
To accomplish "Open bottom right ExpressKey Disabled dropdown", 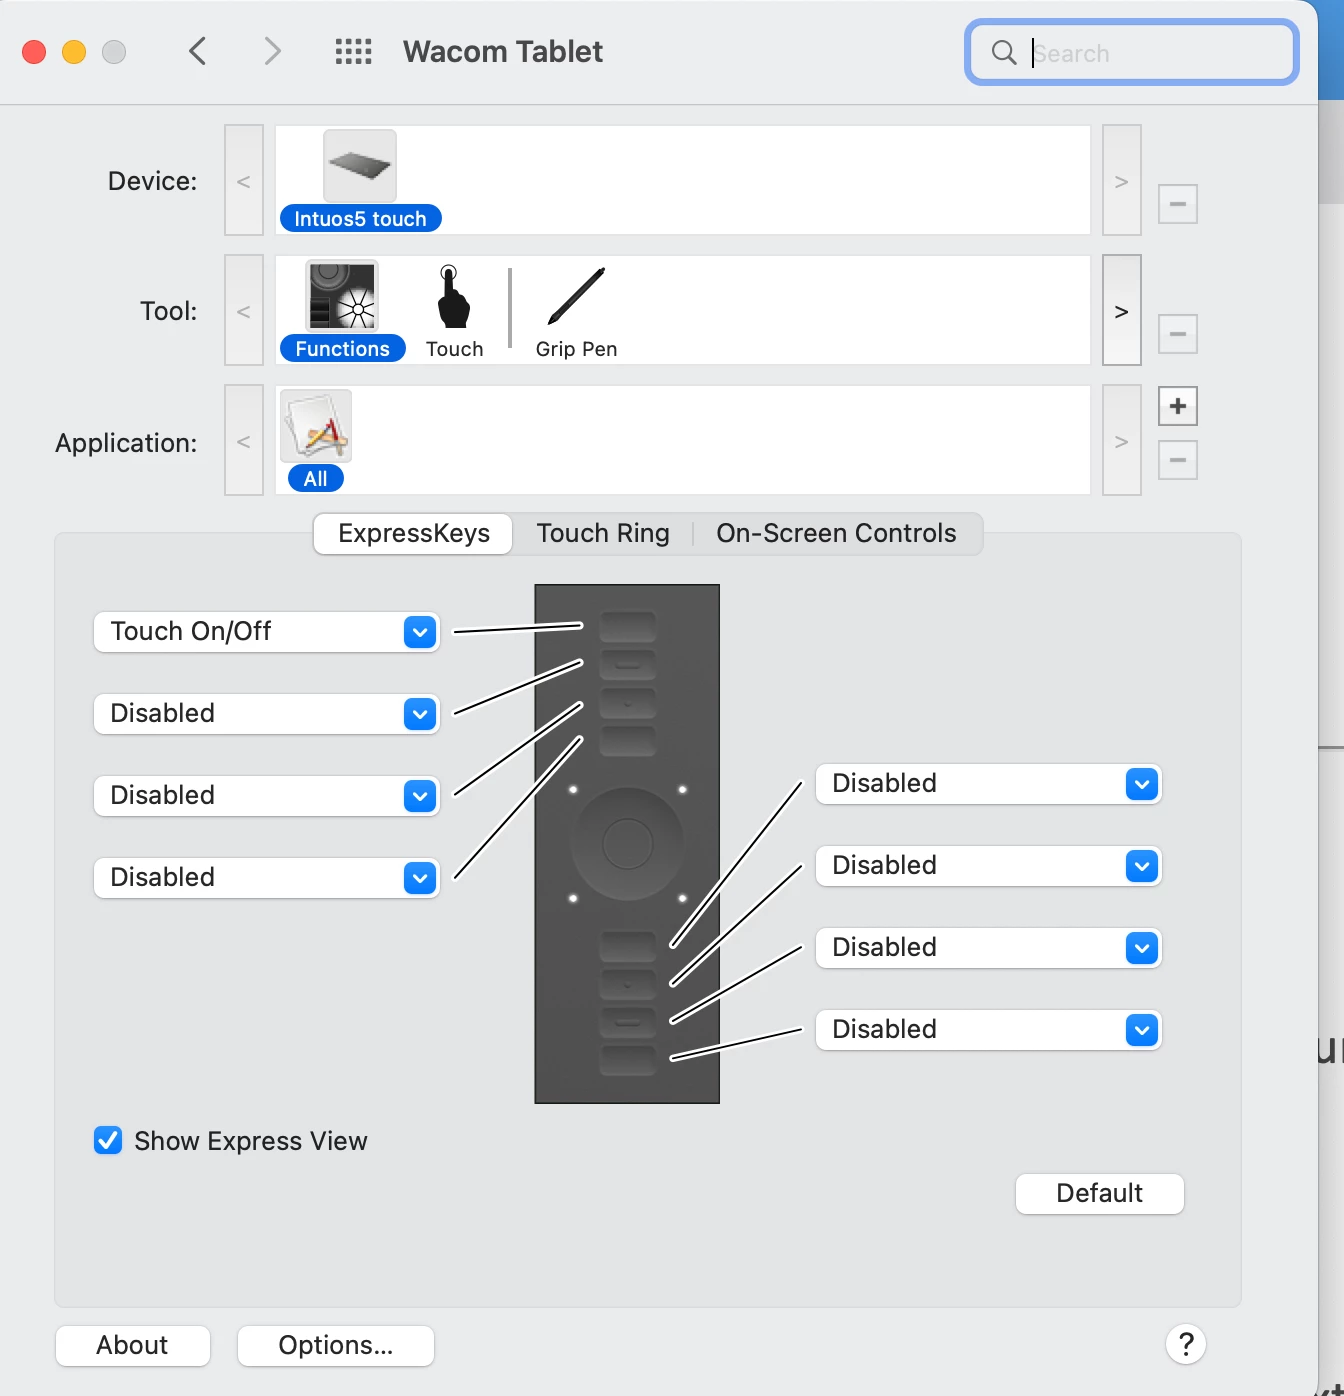I will point(988,1030).
